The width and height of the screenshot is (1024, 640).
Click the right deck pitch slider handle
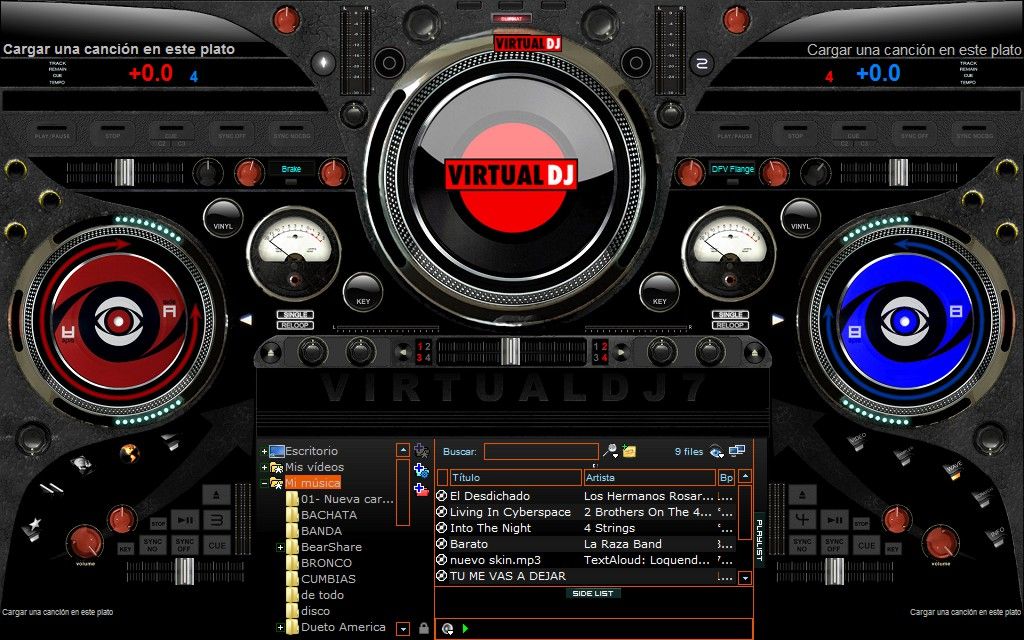[899, 172]
